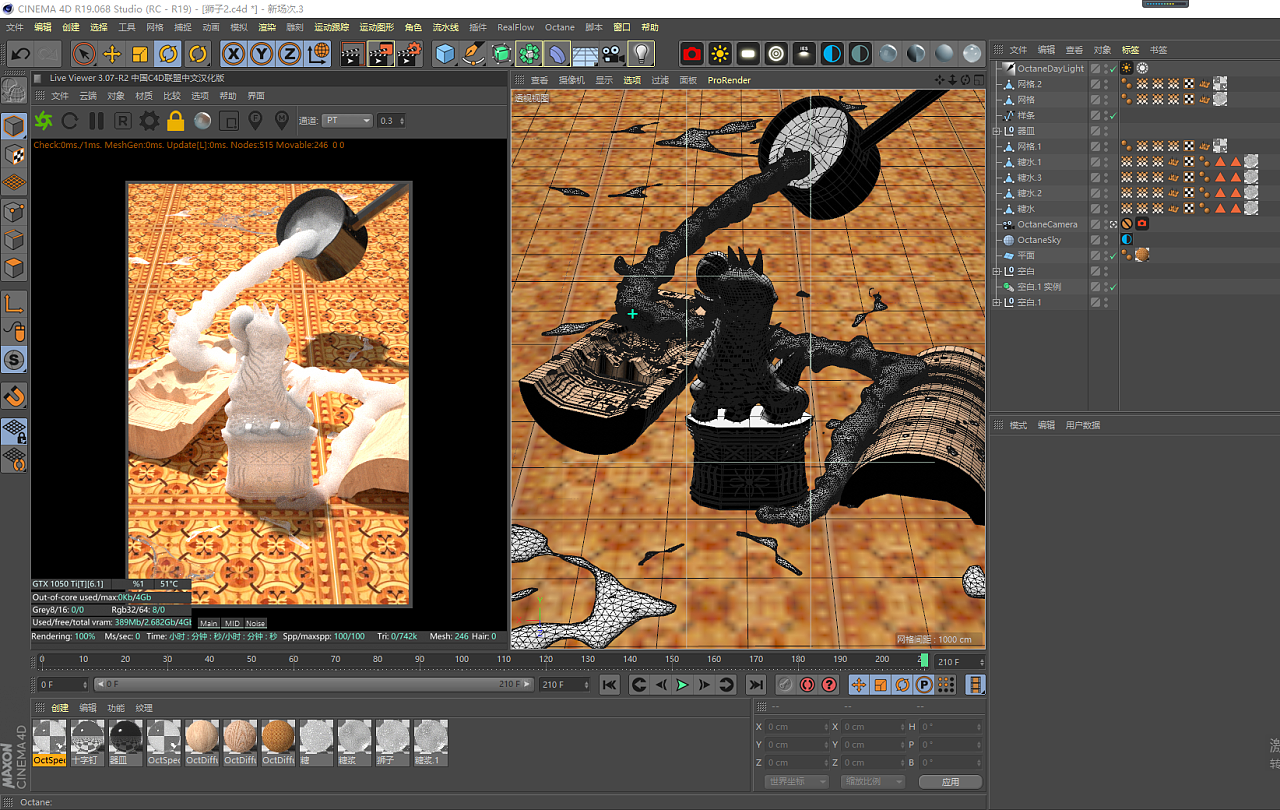Toggle world coordinate system icon
This screenshot has height=810, width=1280.
point(319,54)
